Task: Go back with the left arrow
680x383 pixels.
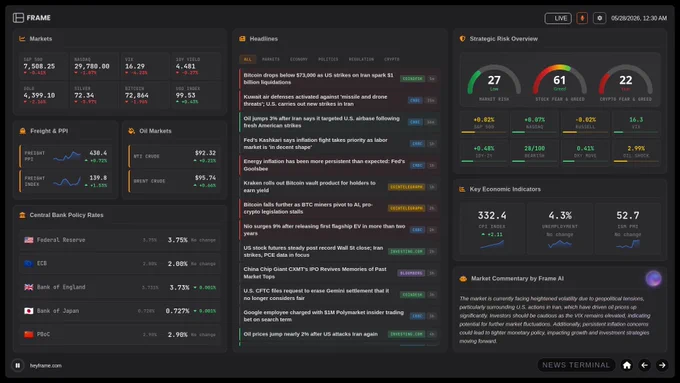Action: click(x=644, y=365)
